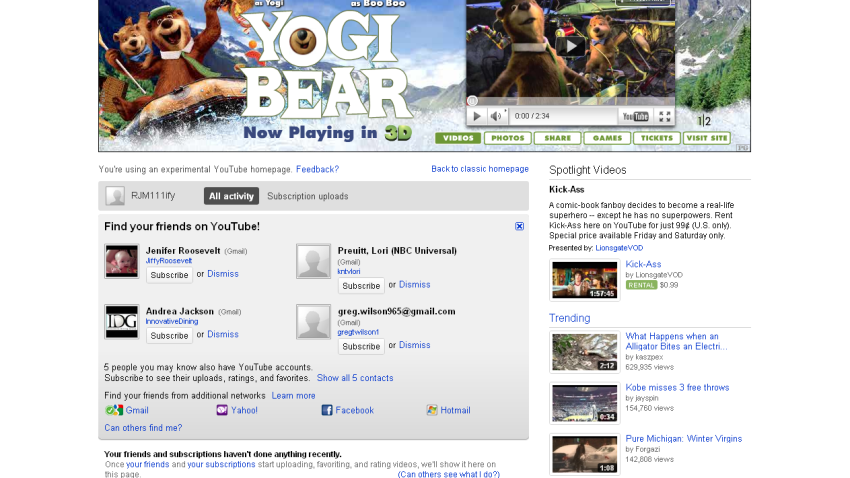Open the VIDEOS tab on the Yogi Bear banner
The height and width of the screenshot is (478, 850).
point(458,138)
